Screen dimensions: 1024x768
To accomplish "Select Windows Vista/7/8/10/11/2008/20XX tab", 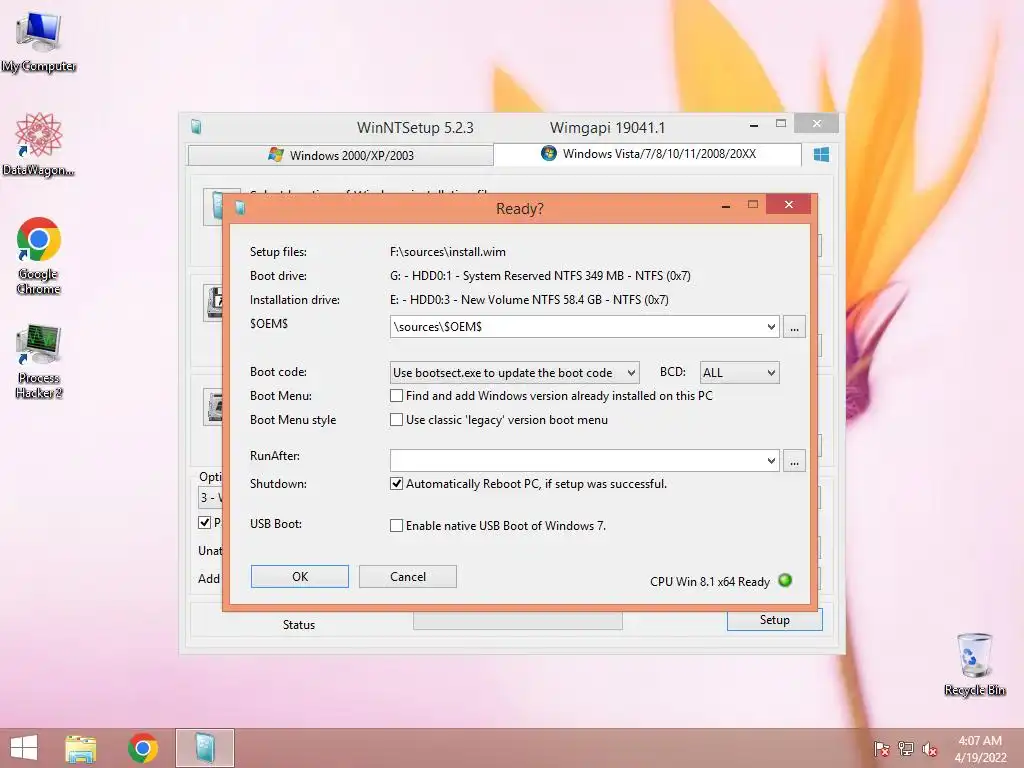I will click(648, 154).
